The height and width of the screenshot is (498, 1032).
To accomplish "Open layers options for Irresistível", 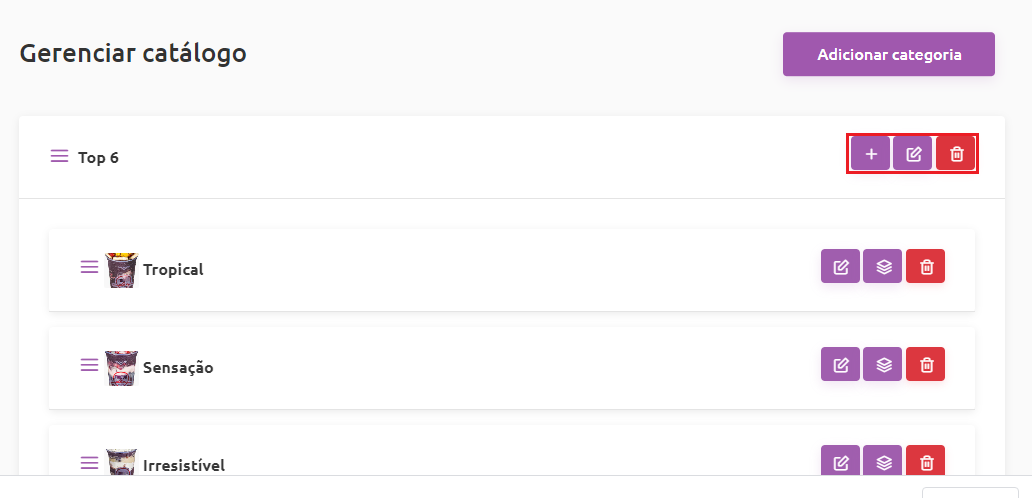I will tap(883, 461).
